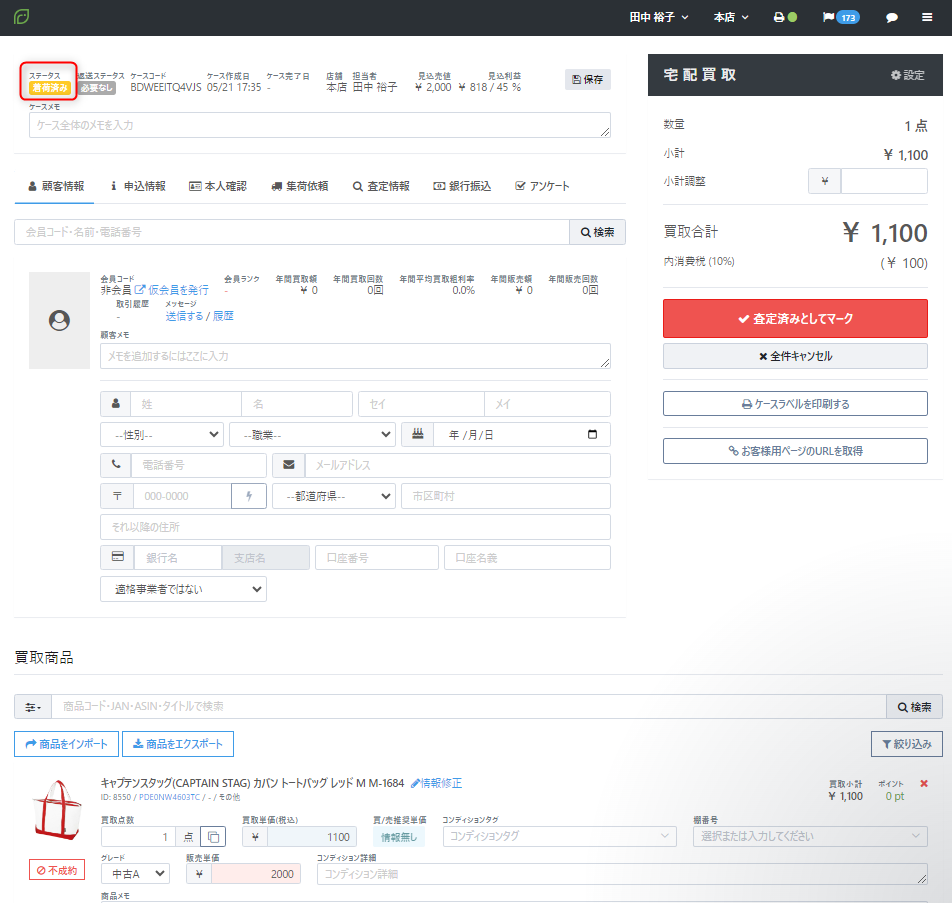Click the lightning address lookup button
This screenshot has height=903, width=952.
249,496
